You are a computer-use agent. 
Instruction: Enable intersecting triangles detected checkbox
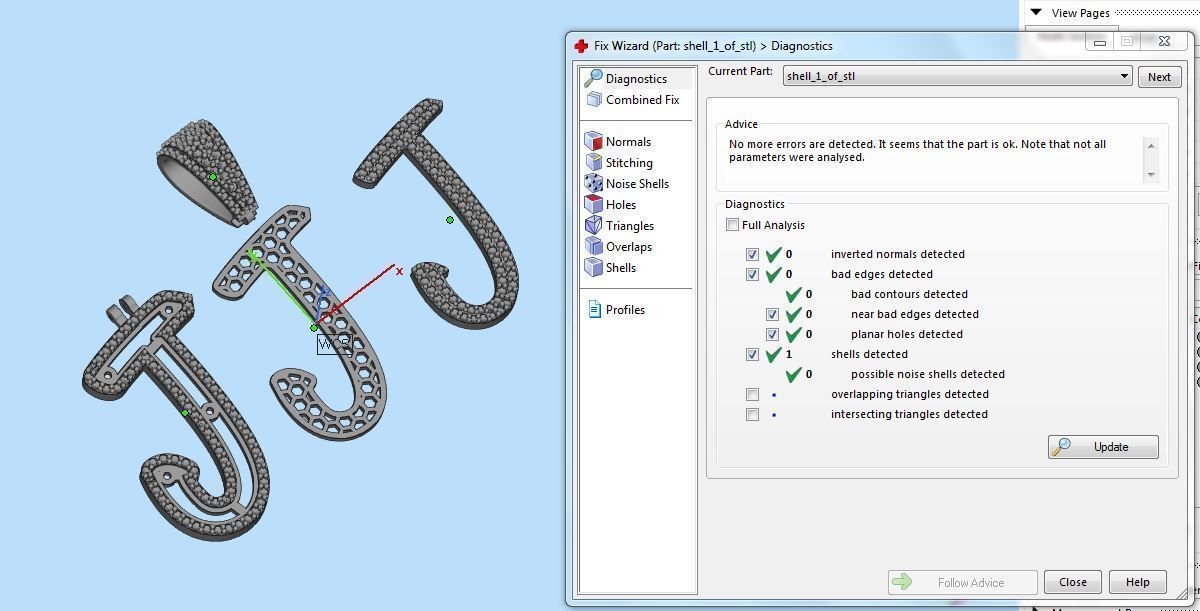[753, 414]
